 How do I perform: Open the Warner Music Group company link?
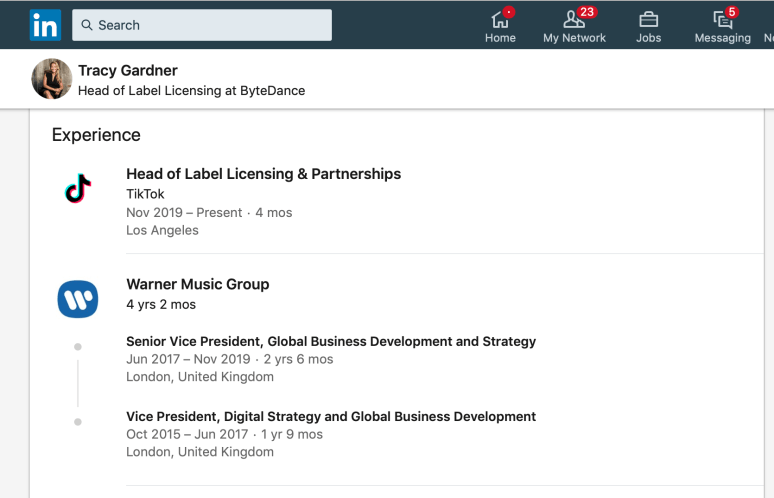click(198, 284)
